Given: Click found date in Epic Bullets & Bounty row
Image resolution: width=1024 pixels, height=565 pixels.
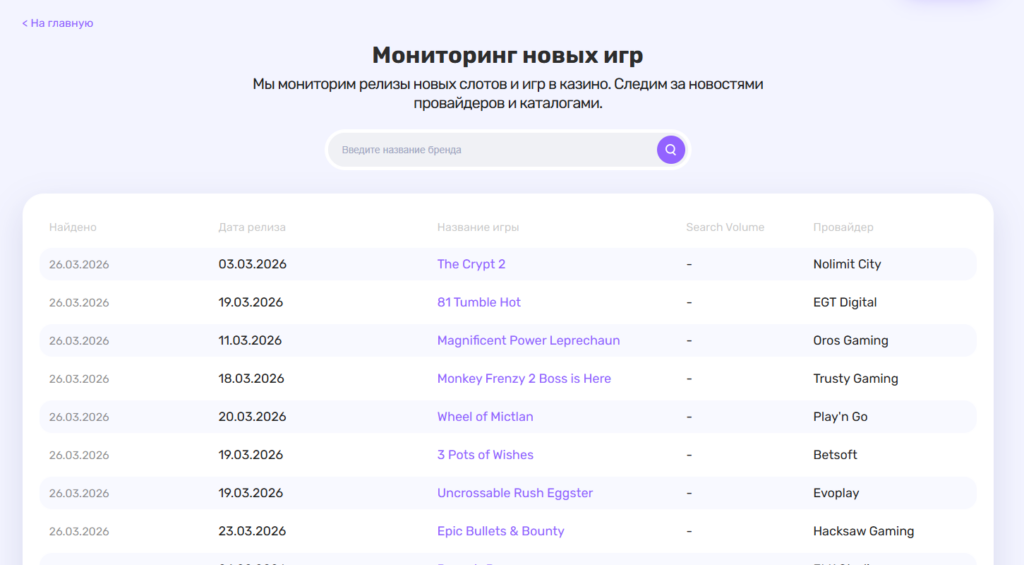Looking at the screenshot, I should coord(79,532).
